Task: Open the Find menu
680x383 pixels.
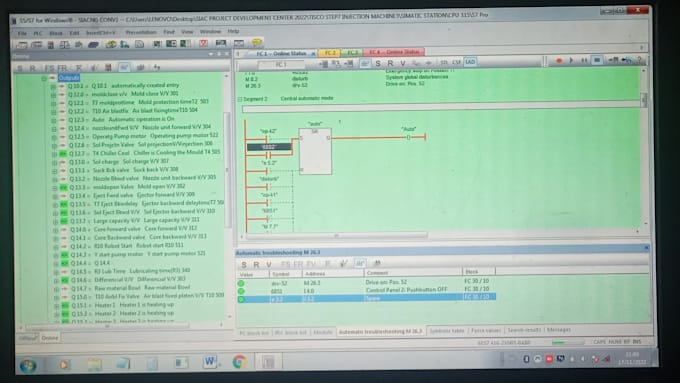Action: click(169, 32)
